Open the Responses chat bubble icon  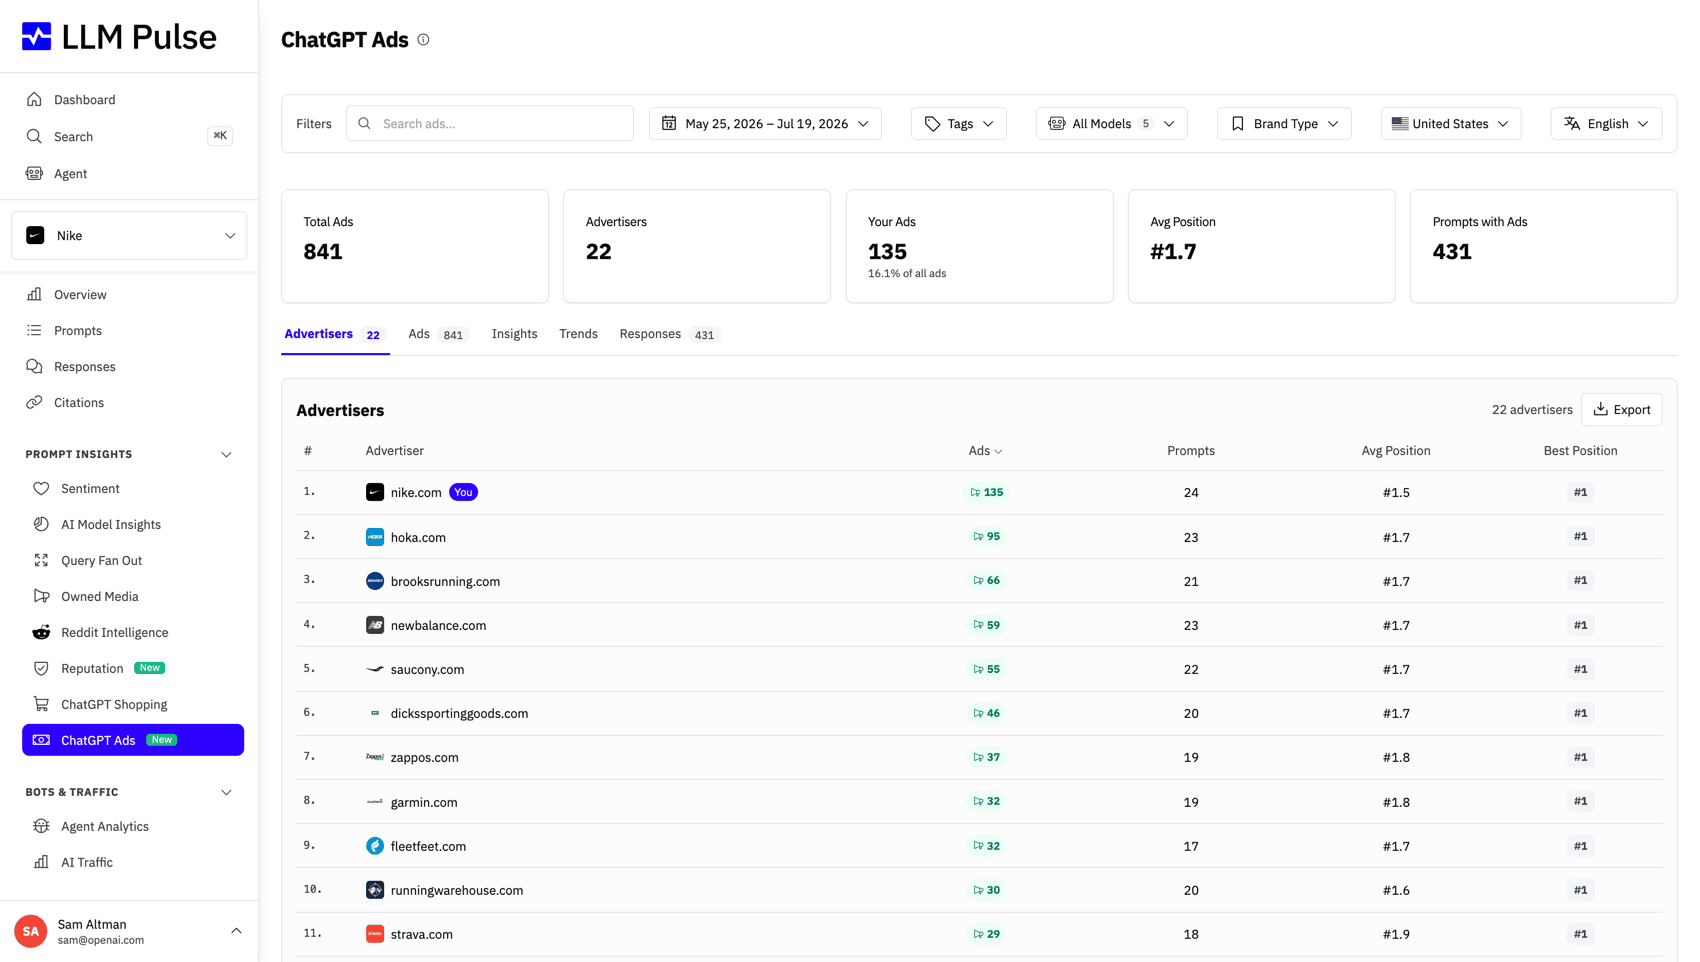point(34,366)
